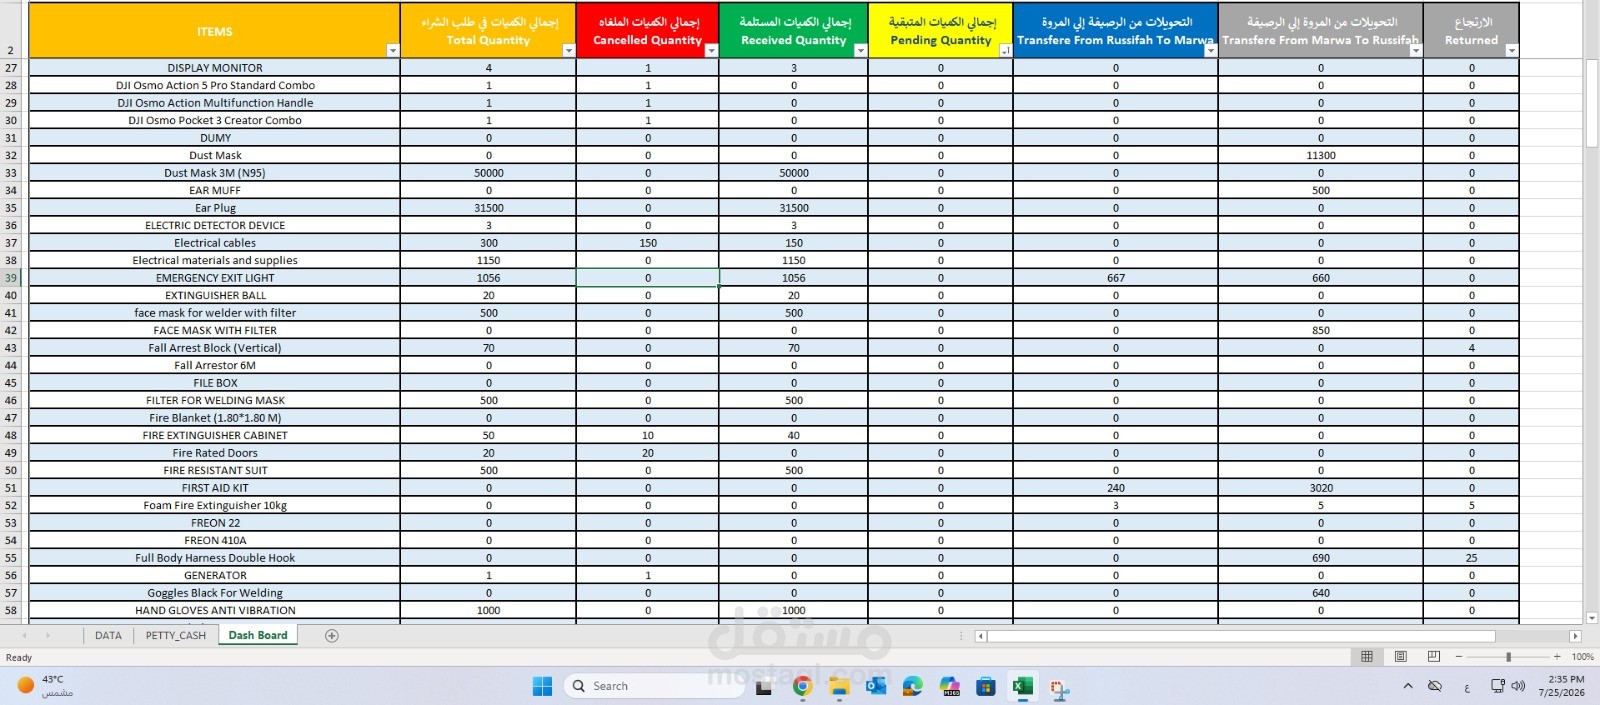Select the EMERGENCY EXIT LIGHT item cell

coord(215,278)
